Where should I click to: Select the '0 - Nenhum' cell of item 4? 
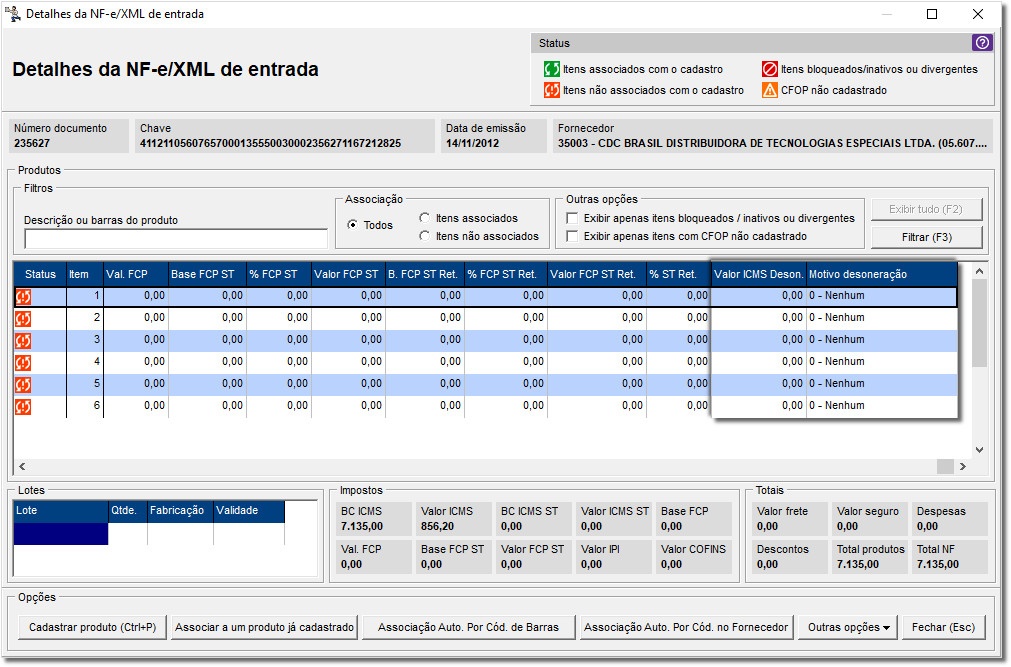coord(881,362)
